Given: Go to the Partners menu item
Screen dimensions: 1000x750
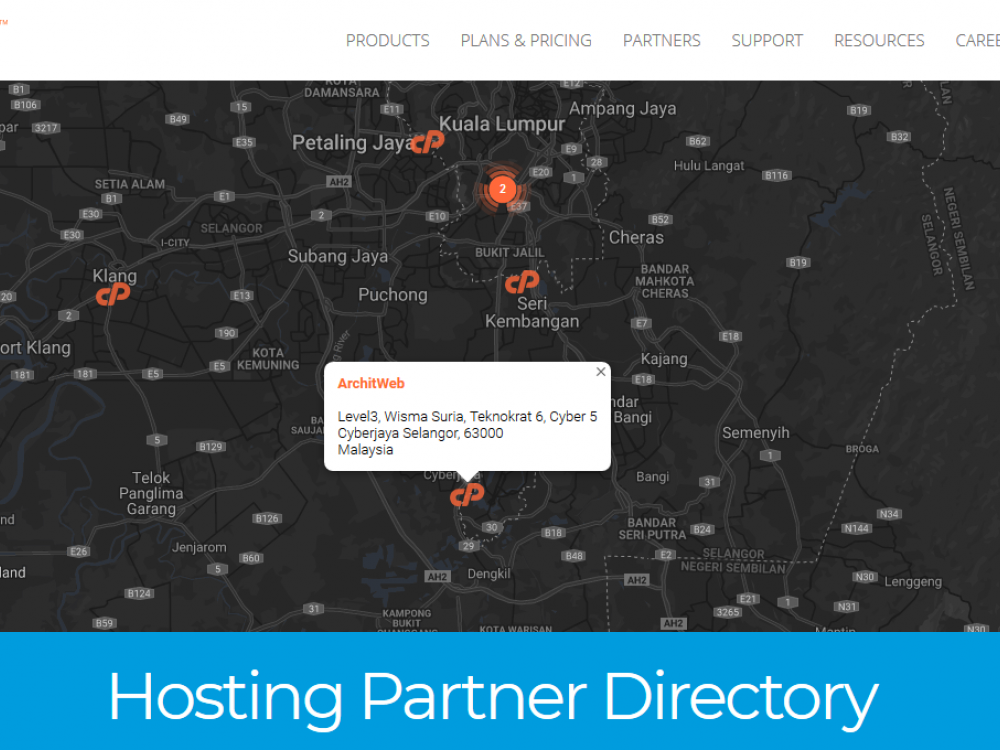Looking at the screenshot, I should tap(661, 40).
